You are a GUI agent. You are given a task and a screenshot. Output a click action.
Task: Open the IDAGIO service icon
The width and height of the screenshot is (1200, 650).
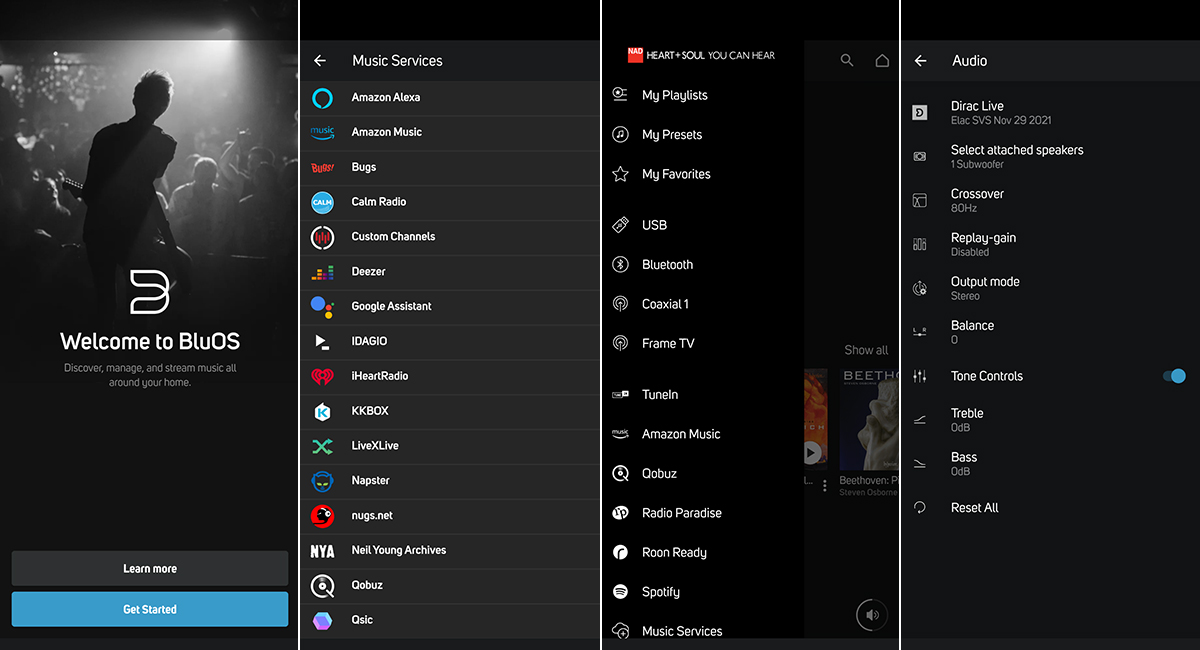(x=322, y=342)
